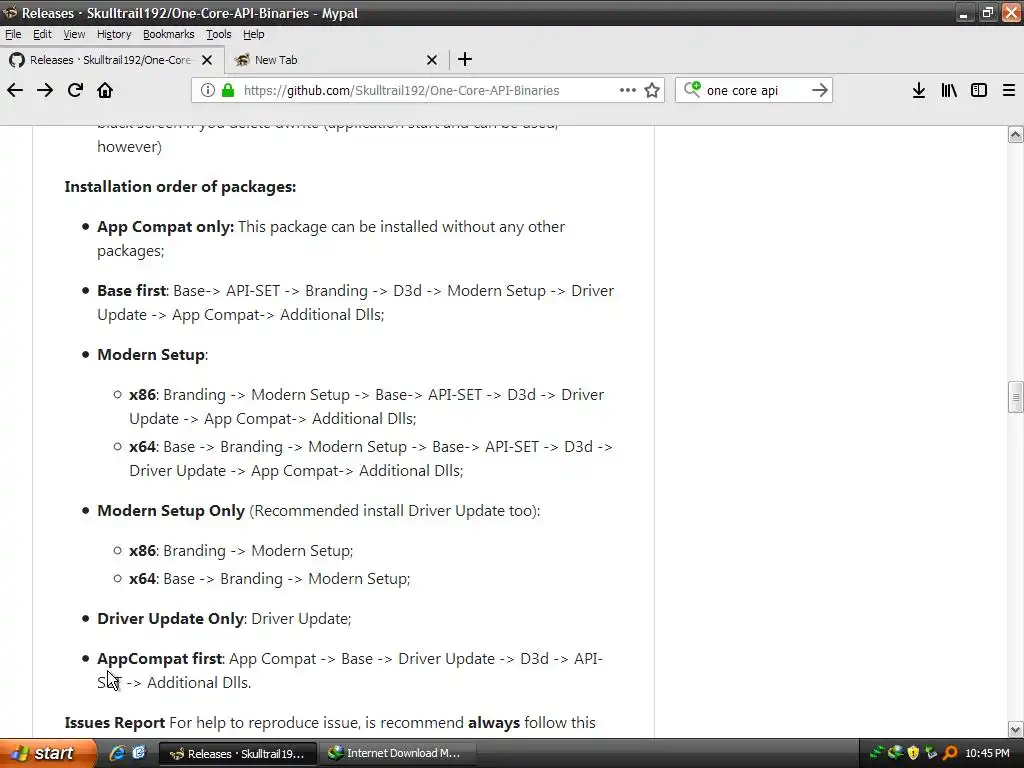Click the 'Modern Setup Only' bold text
This screenshot has width=1024, height=768.
click(171, 511)
